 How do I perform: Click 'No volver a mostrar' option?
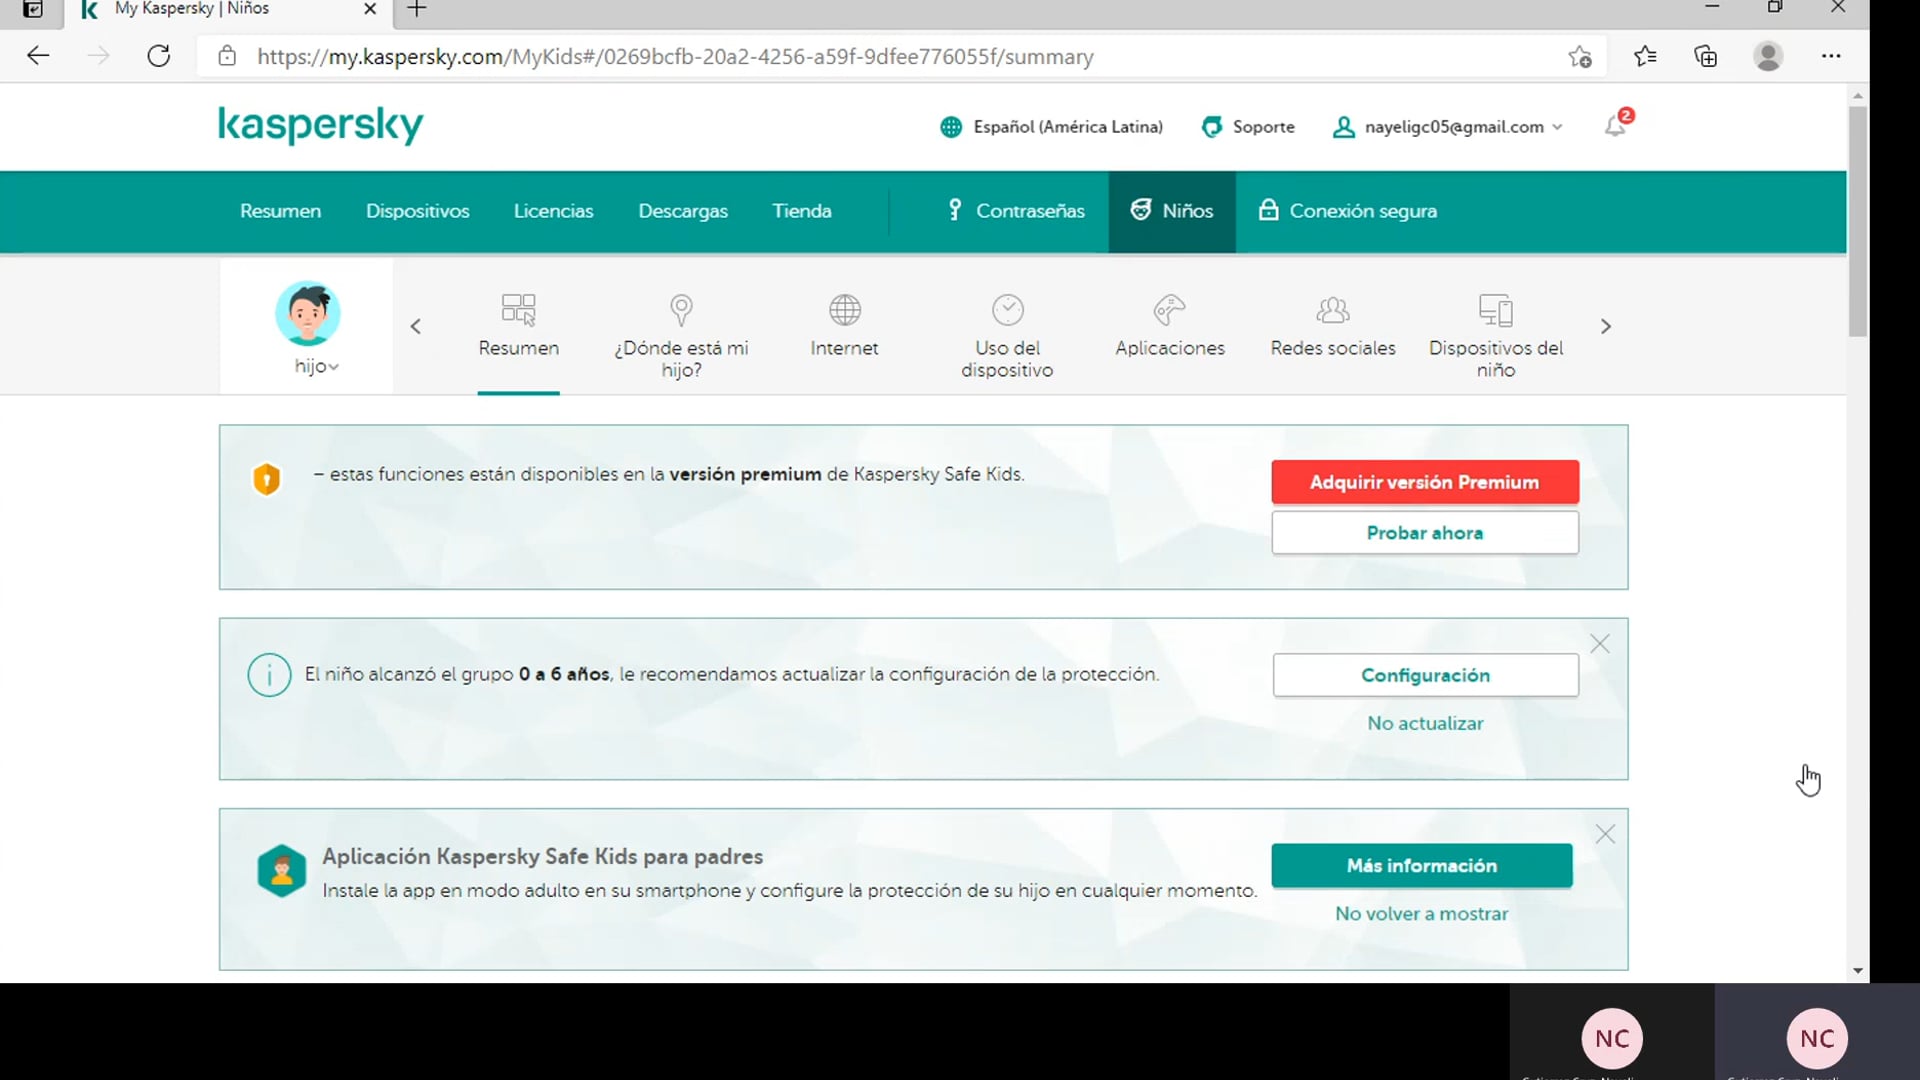[1420, 913]
